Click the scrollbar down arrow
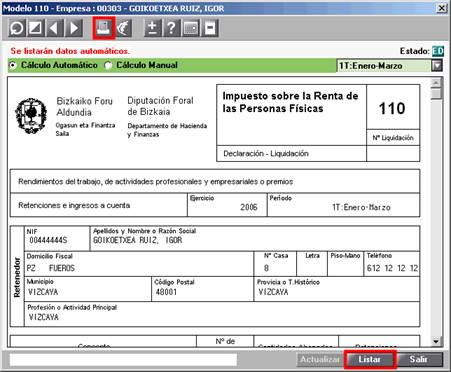451x372 pixels. (x=436, y=341)
